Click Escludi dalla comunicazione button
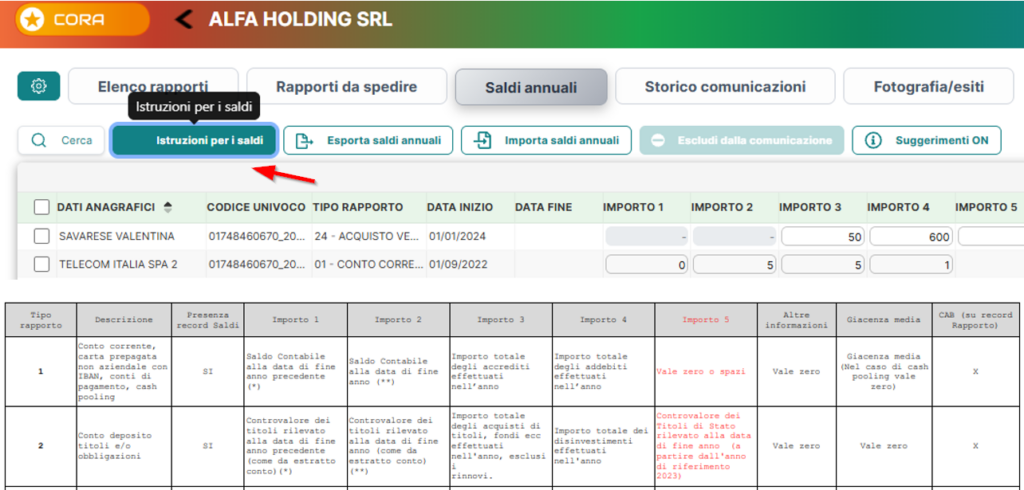Image resolution: width=1024 pixels, height=490 pixels. (x=741, y=140)
